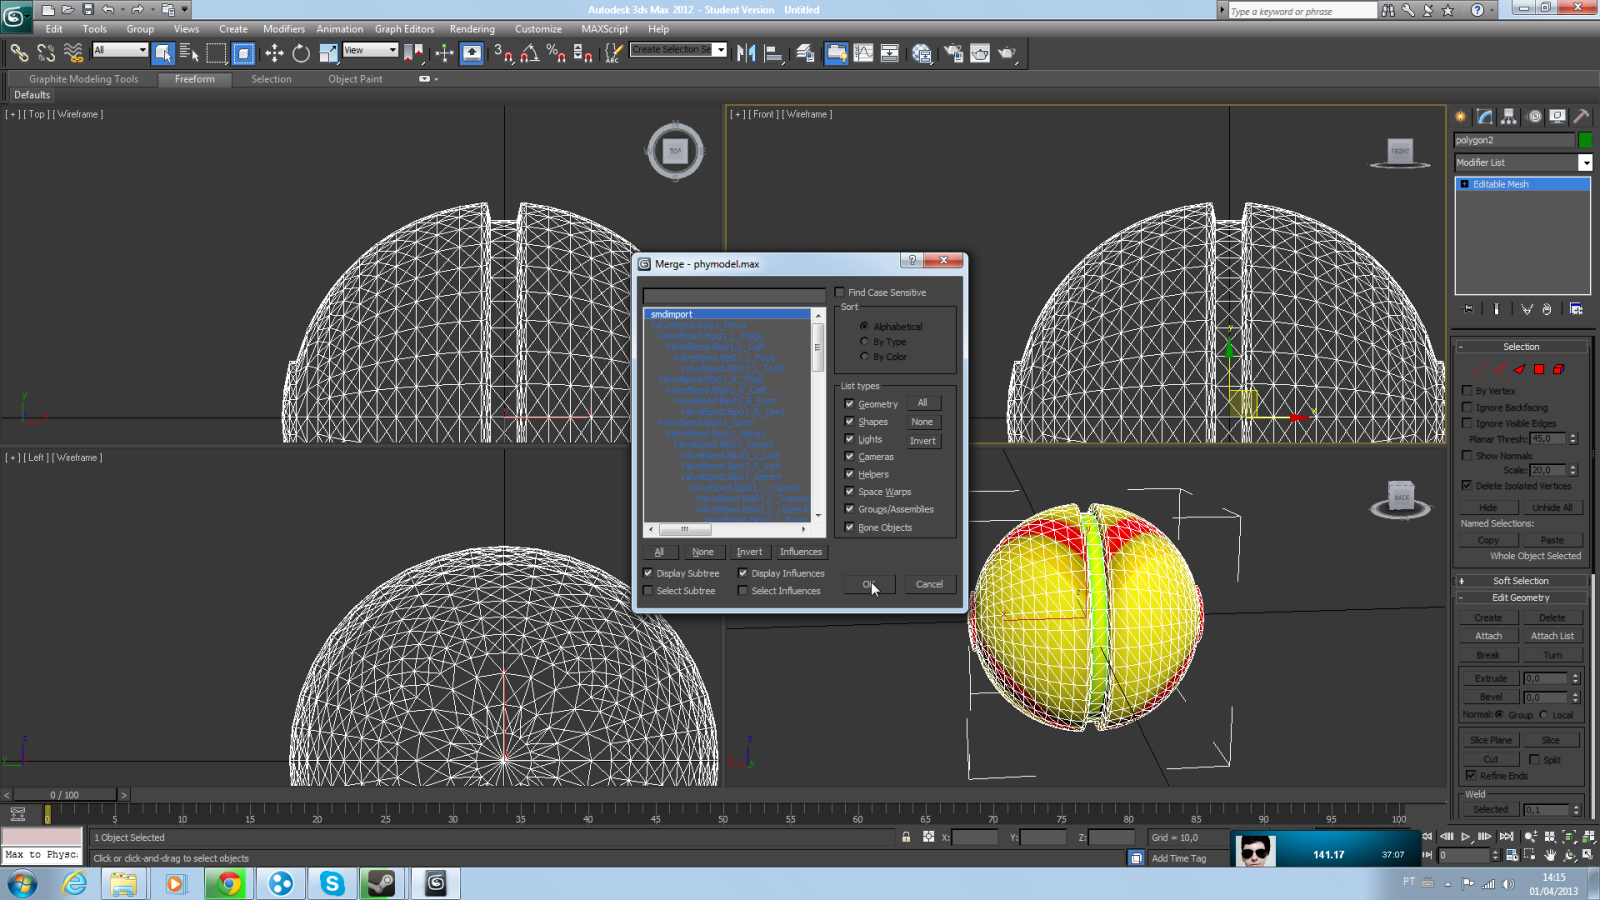Uncheck Geometry in List types
Viewport: 1600px width, 900px height.
click(849, 404)
